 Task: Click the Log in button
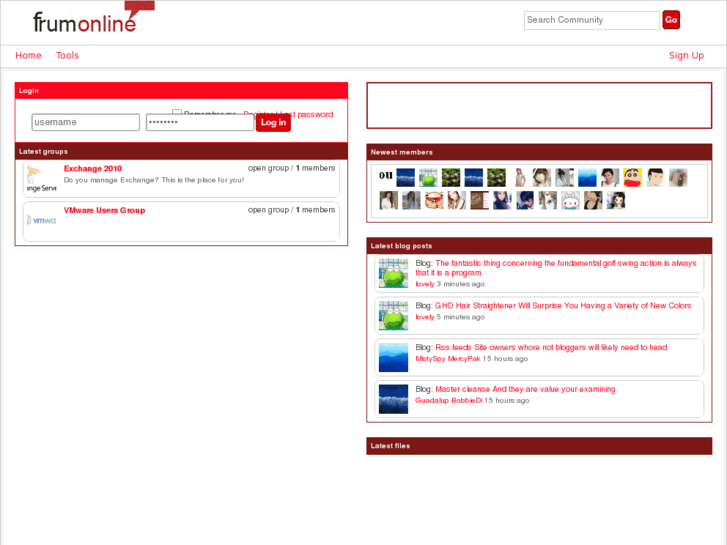pos(273,123)
